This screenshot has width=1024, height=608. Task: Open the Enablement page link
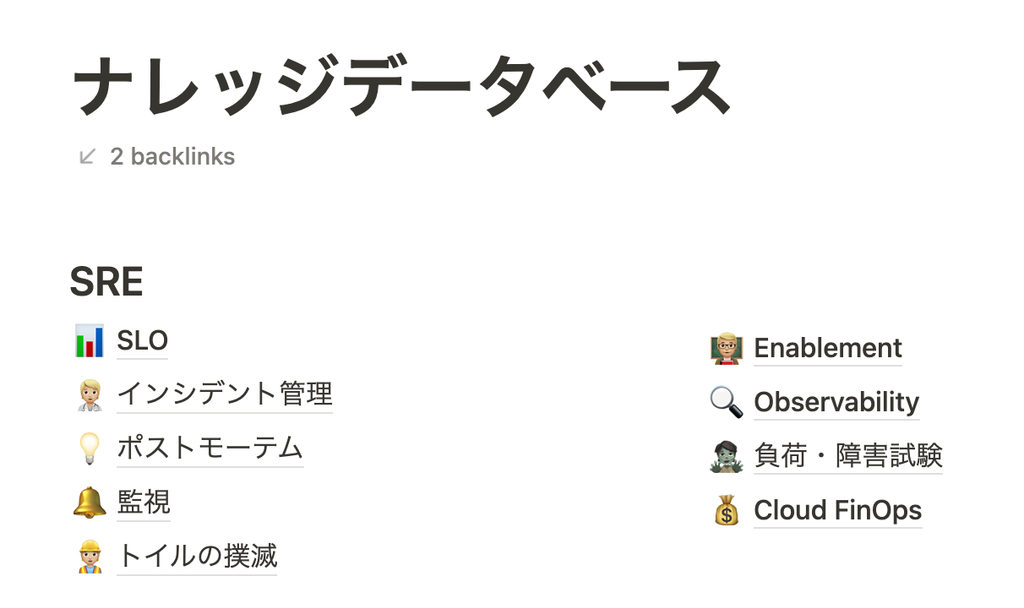click(828, 347)
